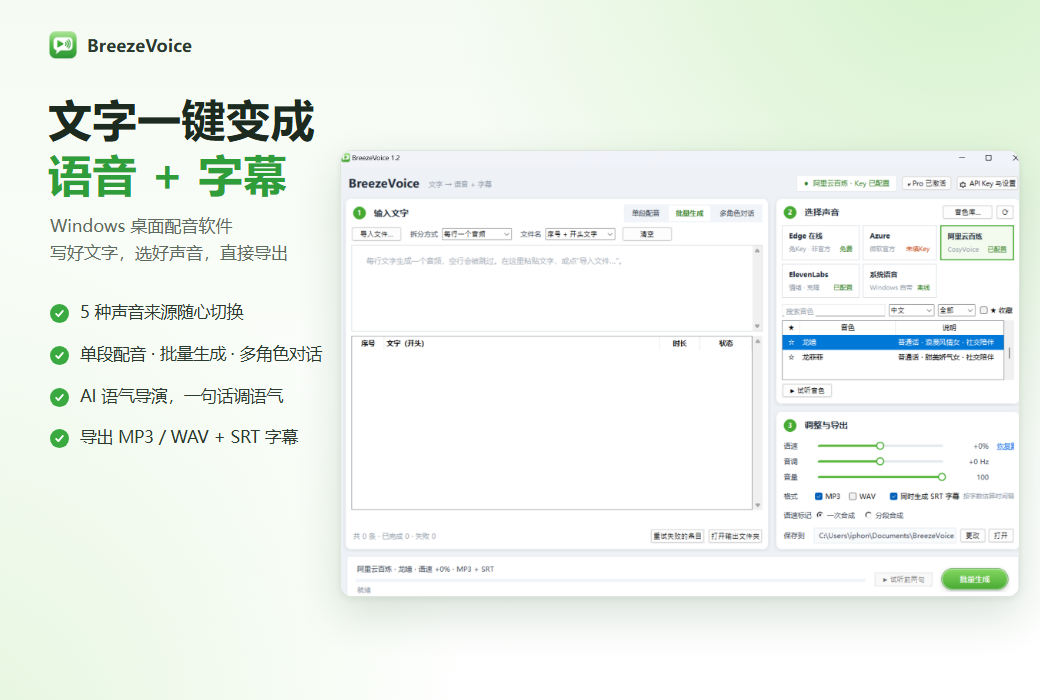
Task: Click the Pro 已激活 badge
Action: pos(927,183)
